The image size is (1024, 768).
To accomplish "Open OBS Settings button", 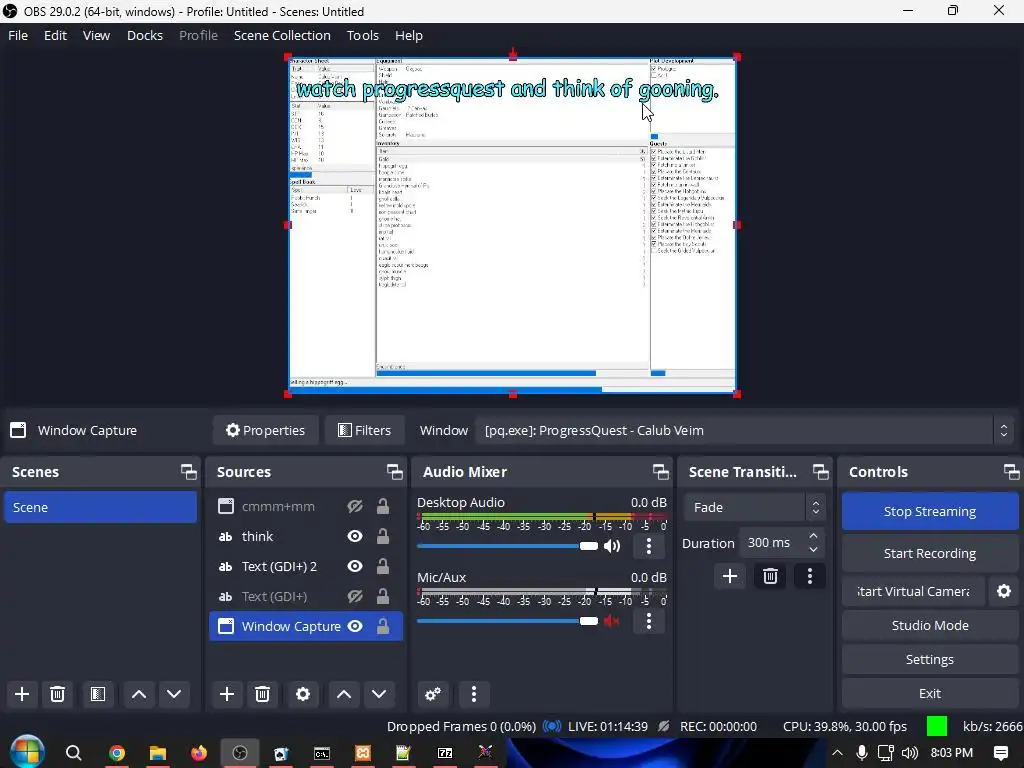I will coord(929,659).
